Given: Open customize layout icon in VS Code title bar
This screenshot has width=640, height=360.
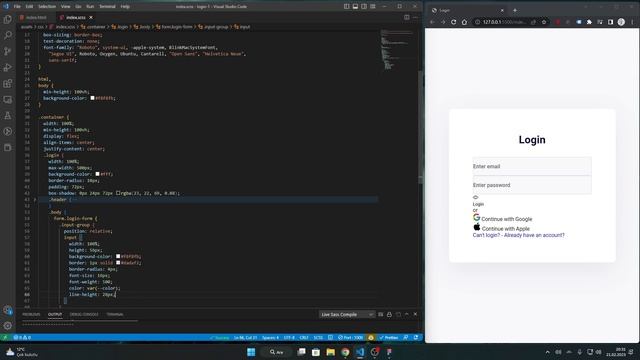Looking at the screenshot, I should click(x=373, y=6).
